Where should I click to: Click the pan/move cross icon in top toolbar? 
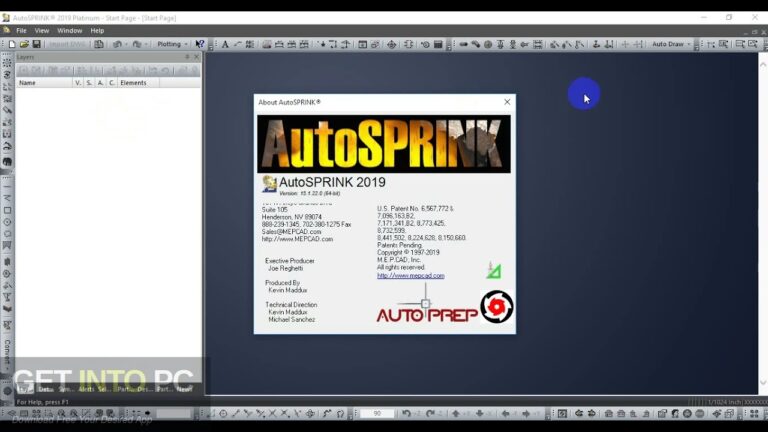[391, 45]
